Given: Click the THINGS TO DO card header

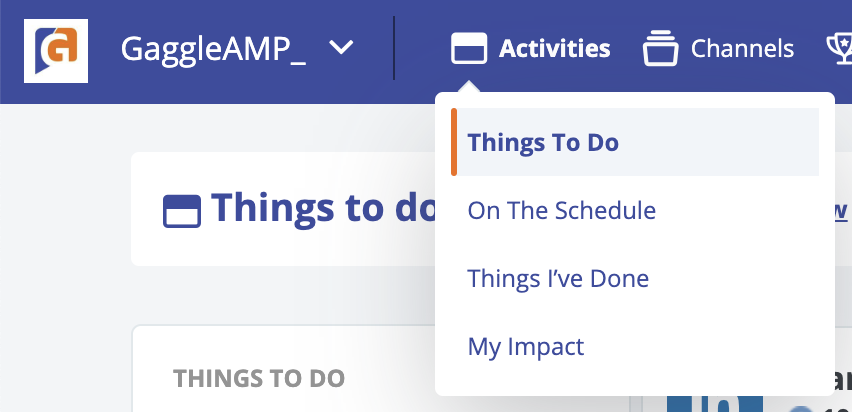Looking at the screenshot, I should point(259,379).
